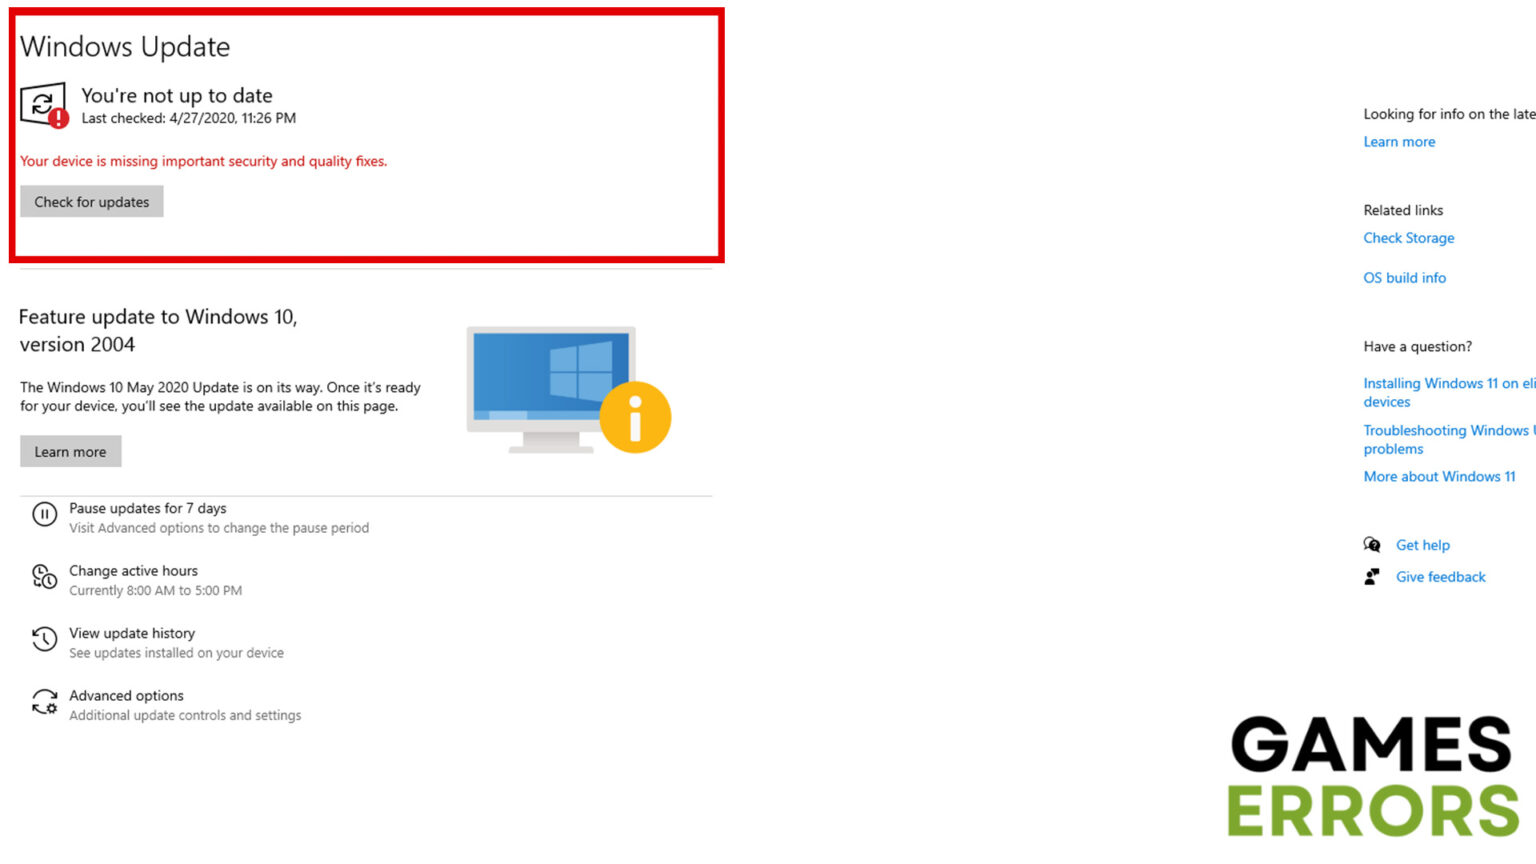The image size is (1536, 864).
Task: Open the OS build info link
Action: (x=1404, y=278)
